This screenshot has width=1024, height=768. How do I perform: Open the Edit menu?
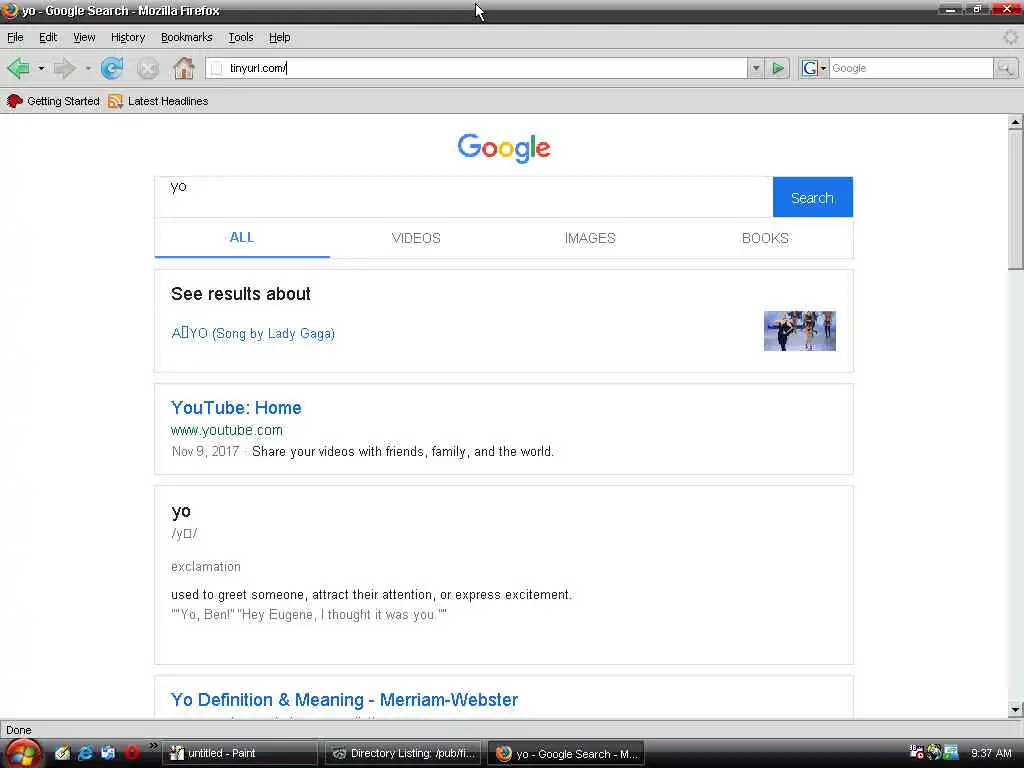click(x=48, y=37)
